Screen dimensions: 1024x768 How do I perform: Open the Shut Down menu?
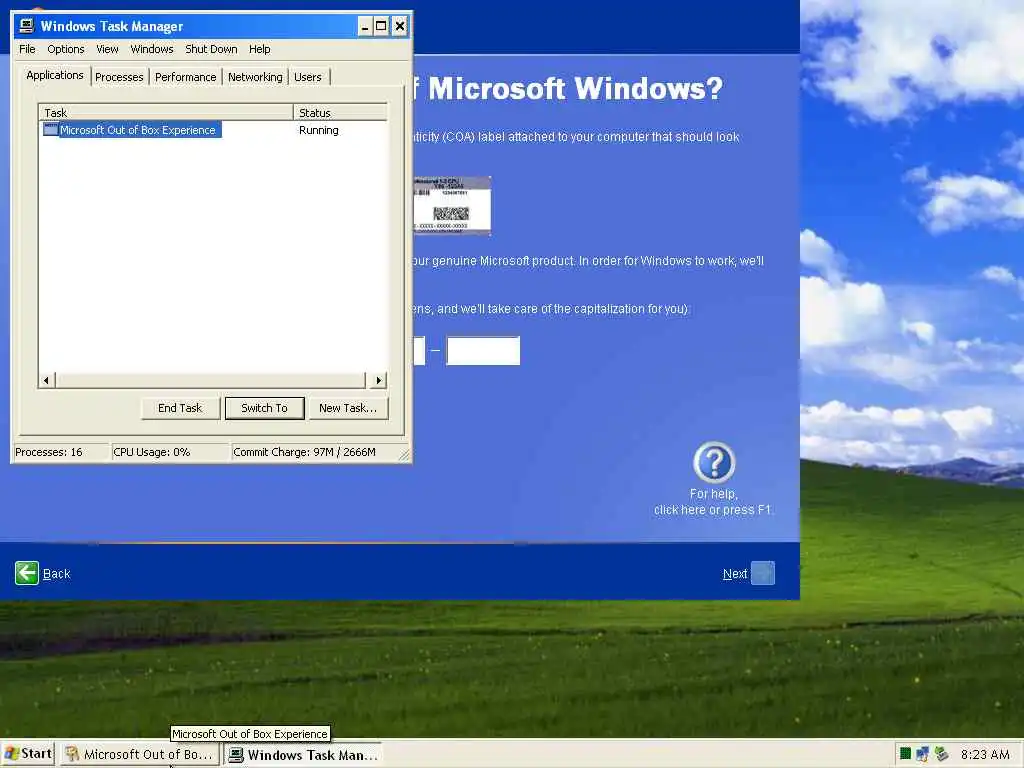coord(211,49)
